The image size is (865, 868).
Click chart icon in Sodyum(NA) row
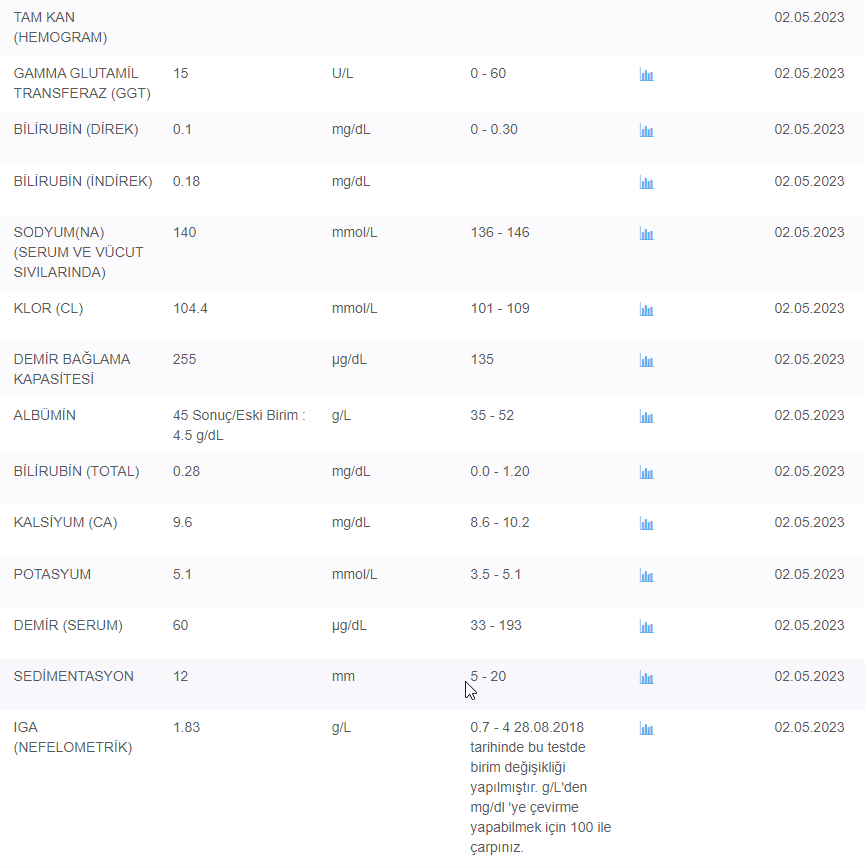[646, 234]
